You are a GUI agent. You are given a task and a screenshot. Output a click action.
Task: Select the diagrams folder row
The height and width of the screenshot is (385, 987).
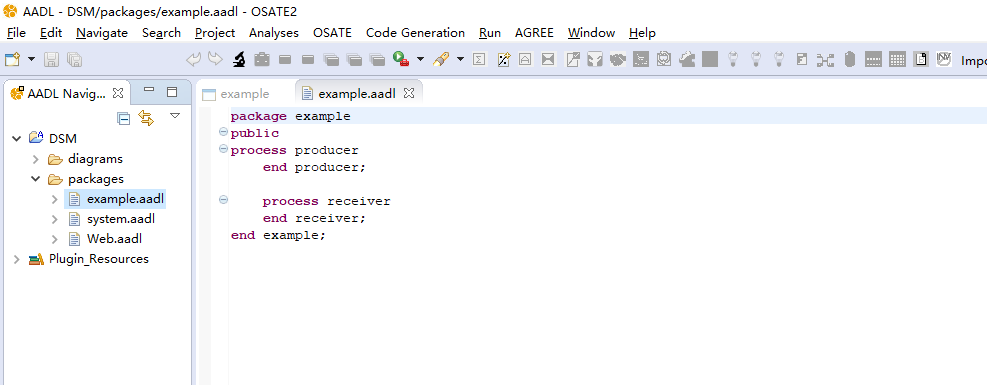pyautogui.click(x=95, y=159)
